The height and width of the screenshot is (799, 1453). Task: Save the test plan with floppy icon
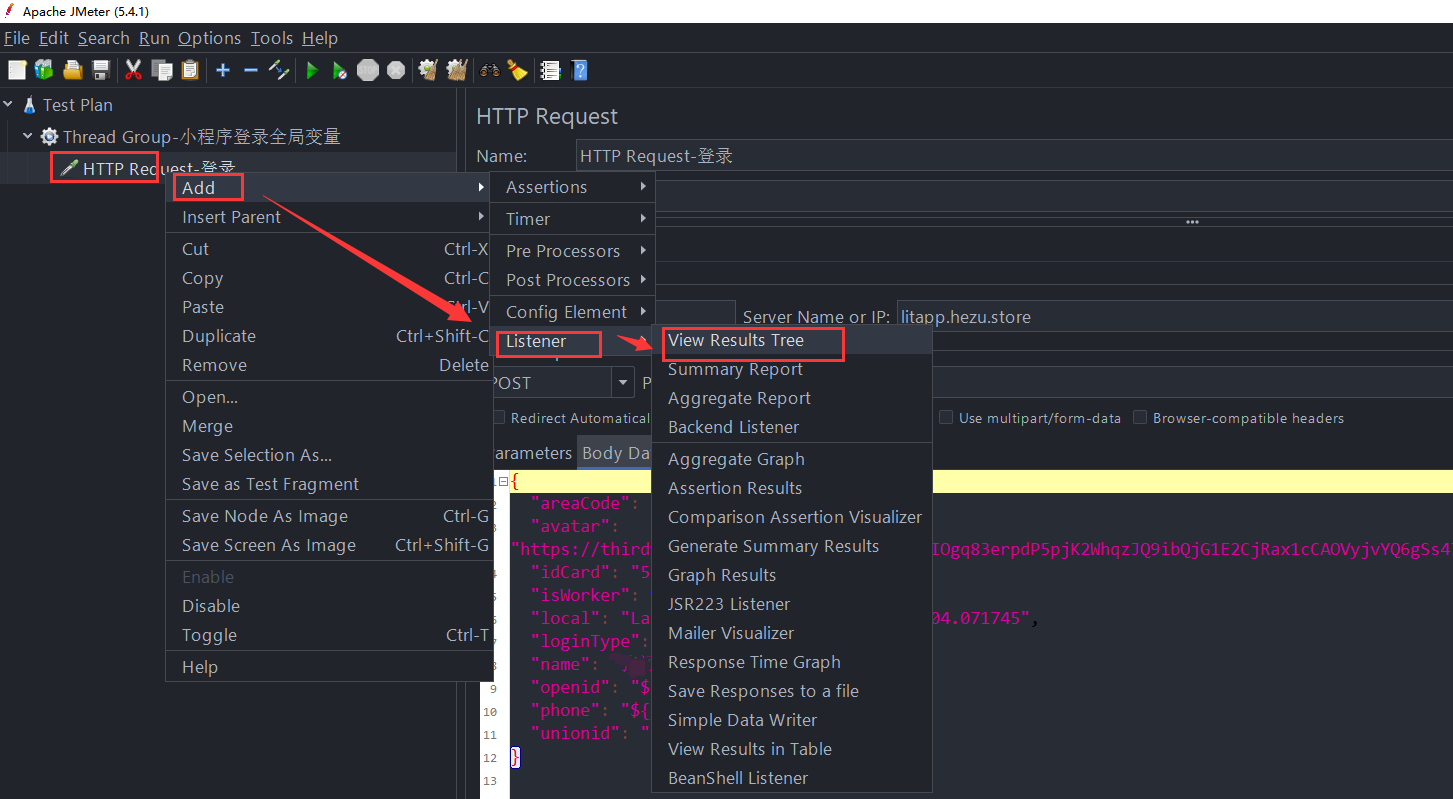pyautogui.click(x=100, y=70)
